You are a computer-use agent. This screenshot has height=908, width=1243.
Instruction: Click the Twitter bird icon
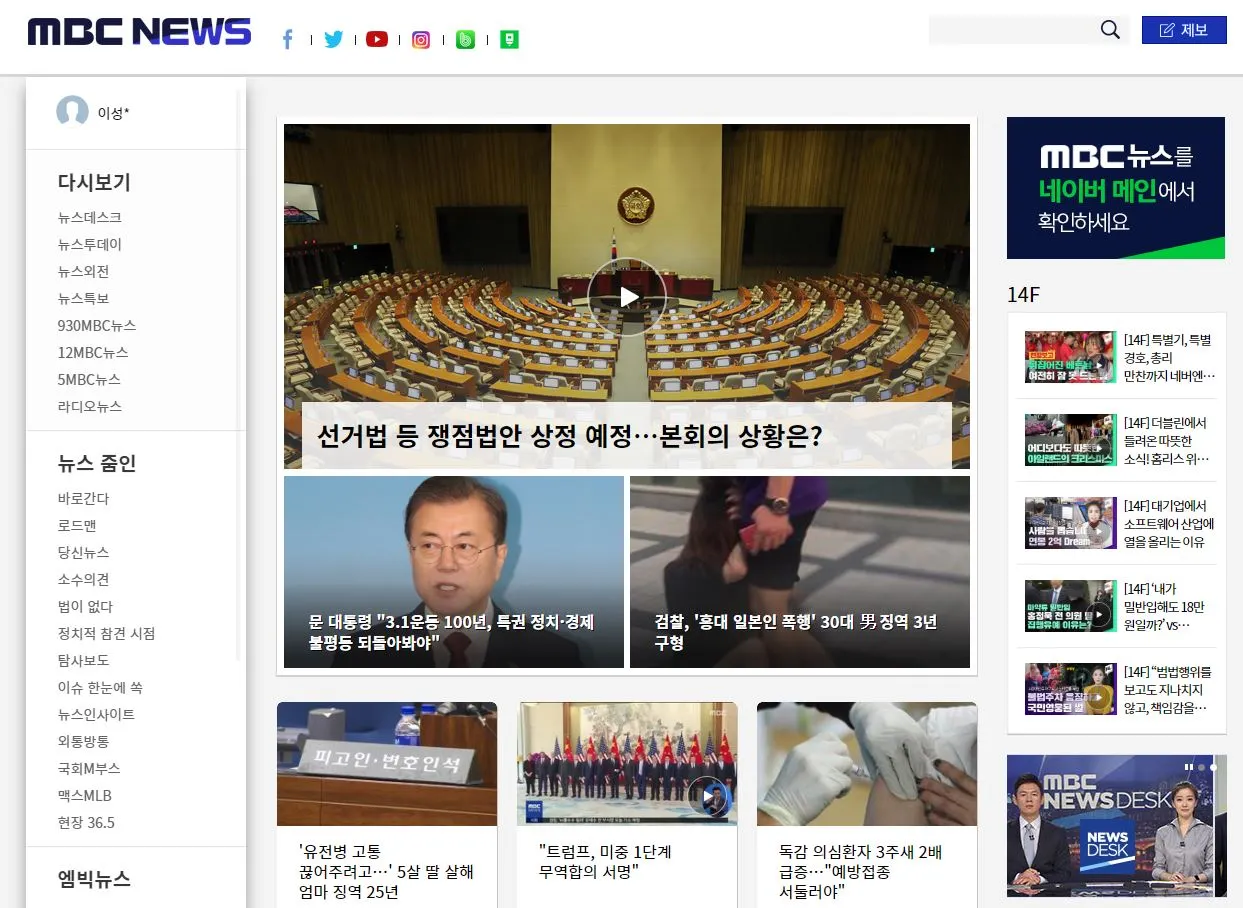pos(333,39)
